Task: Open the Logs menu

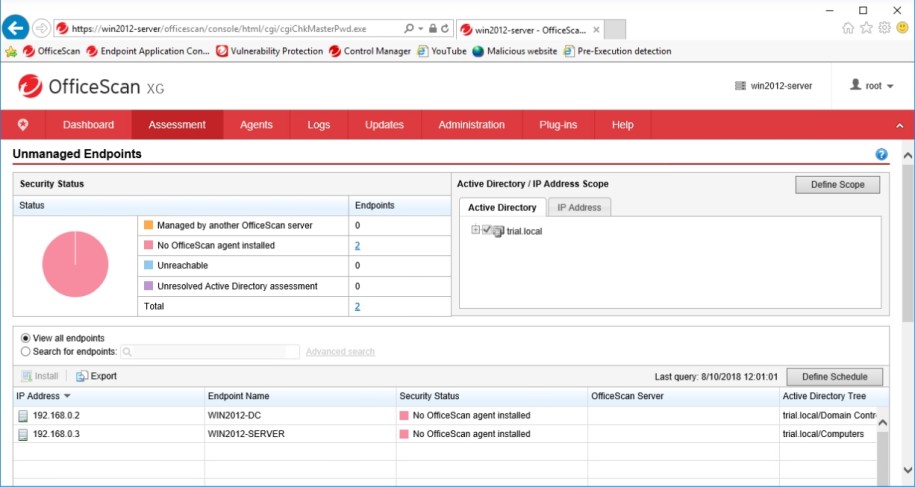Action: (x=319, y=125)
